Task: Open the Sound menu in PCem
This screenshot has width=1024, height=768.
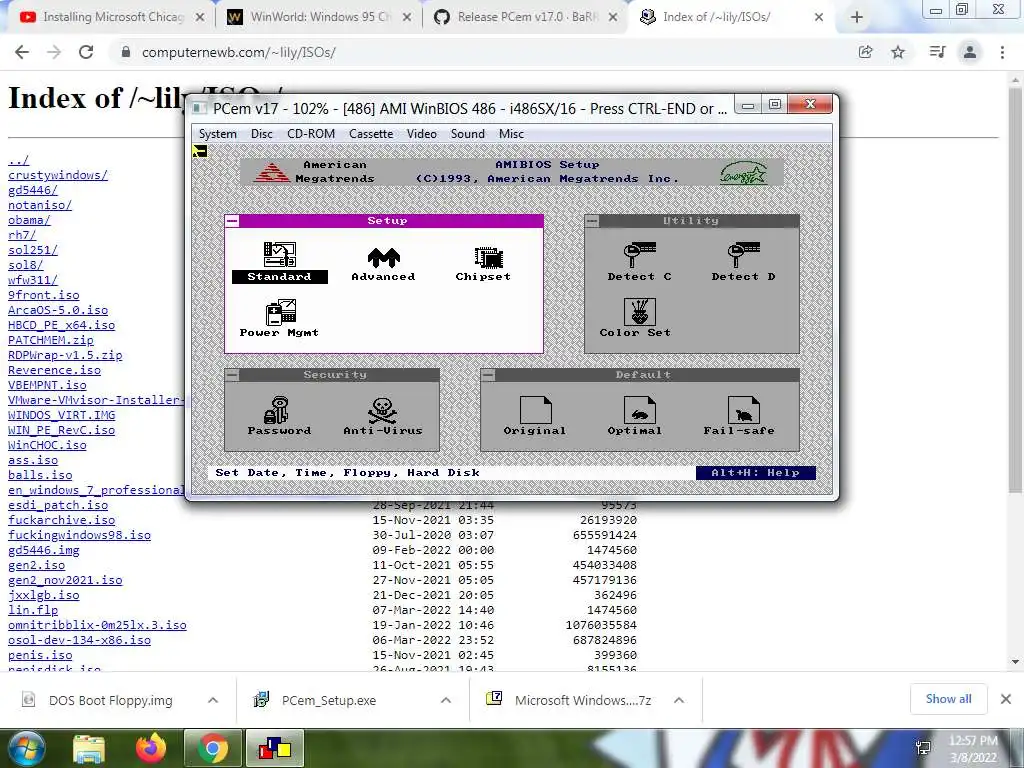Action: click(468, 134)
